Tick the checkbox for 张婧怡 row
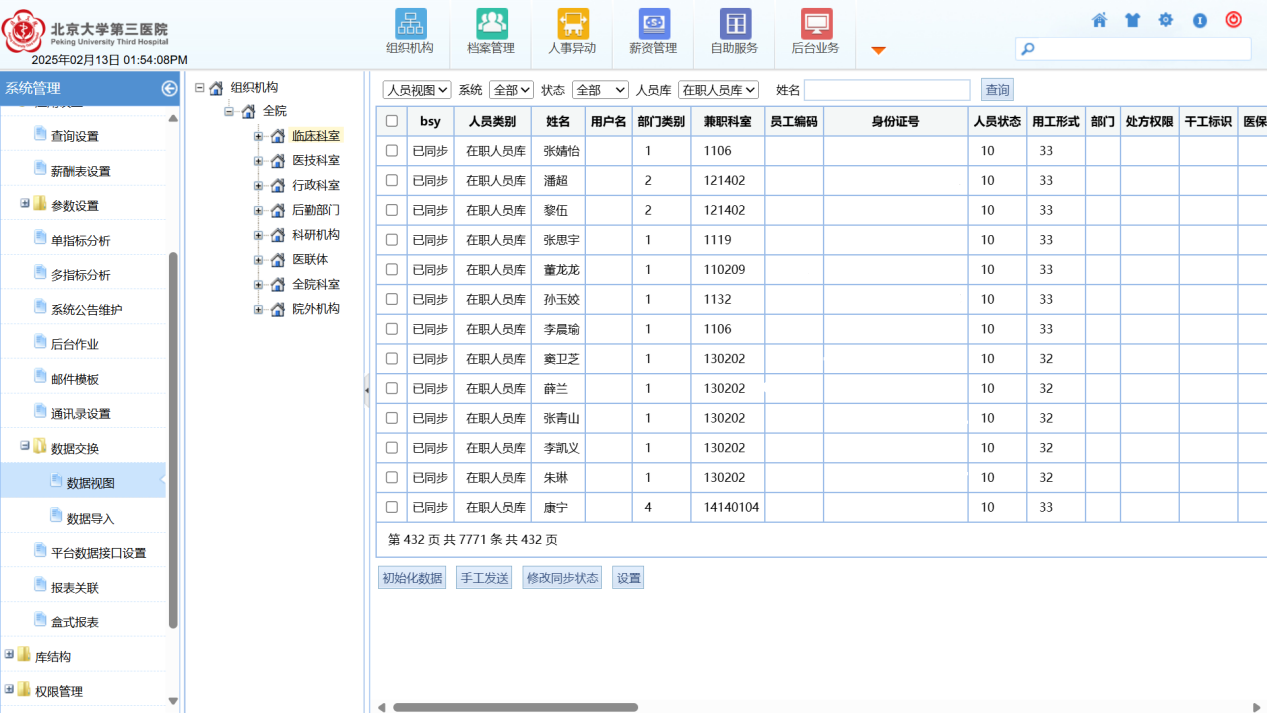Viewport: 1267px width, 713px height. (x=392, y=151)
